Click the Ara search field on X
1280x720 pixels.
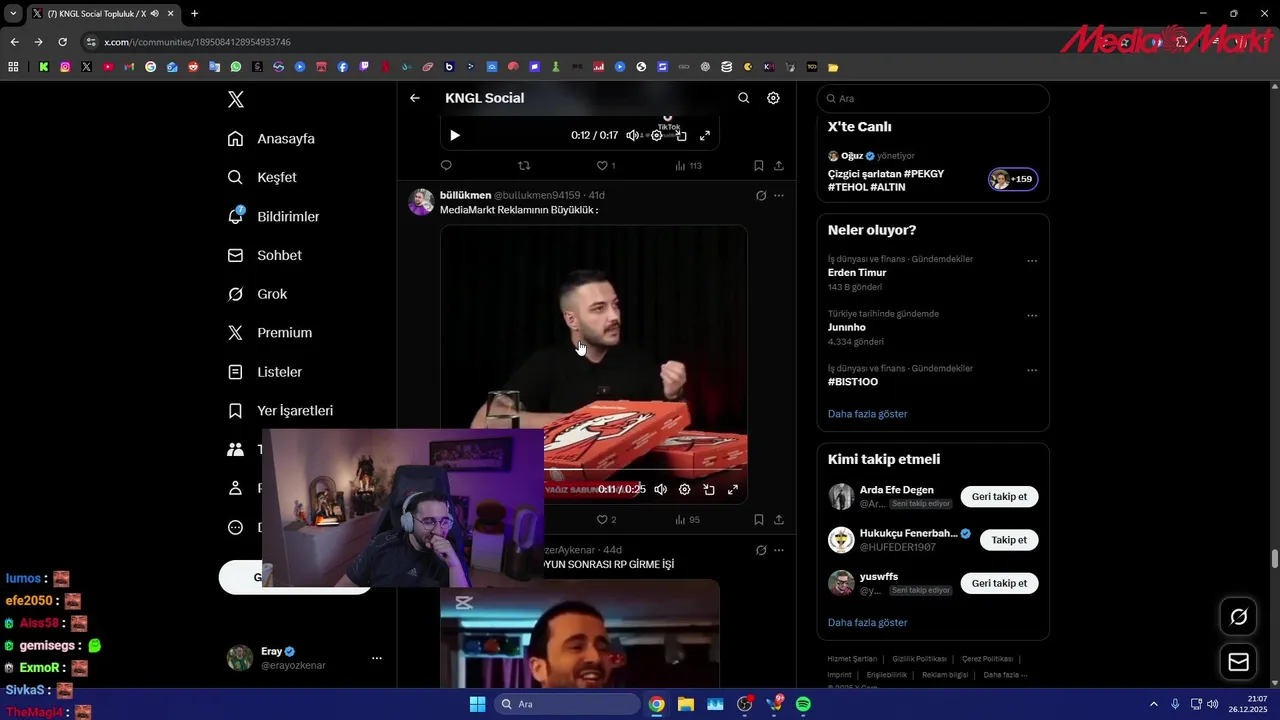[x=933, y=99]
